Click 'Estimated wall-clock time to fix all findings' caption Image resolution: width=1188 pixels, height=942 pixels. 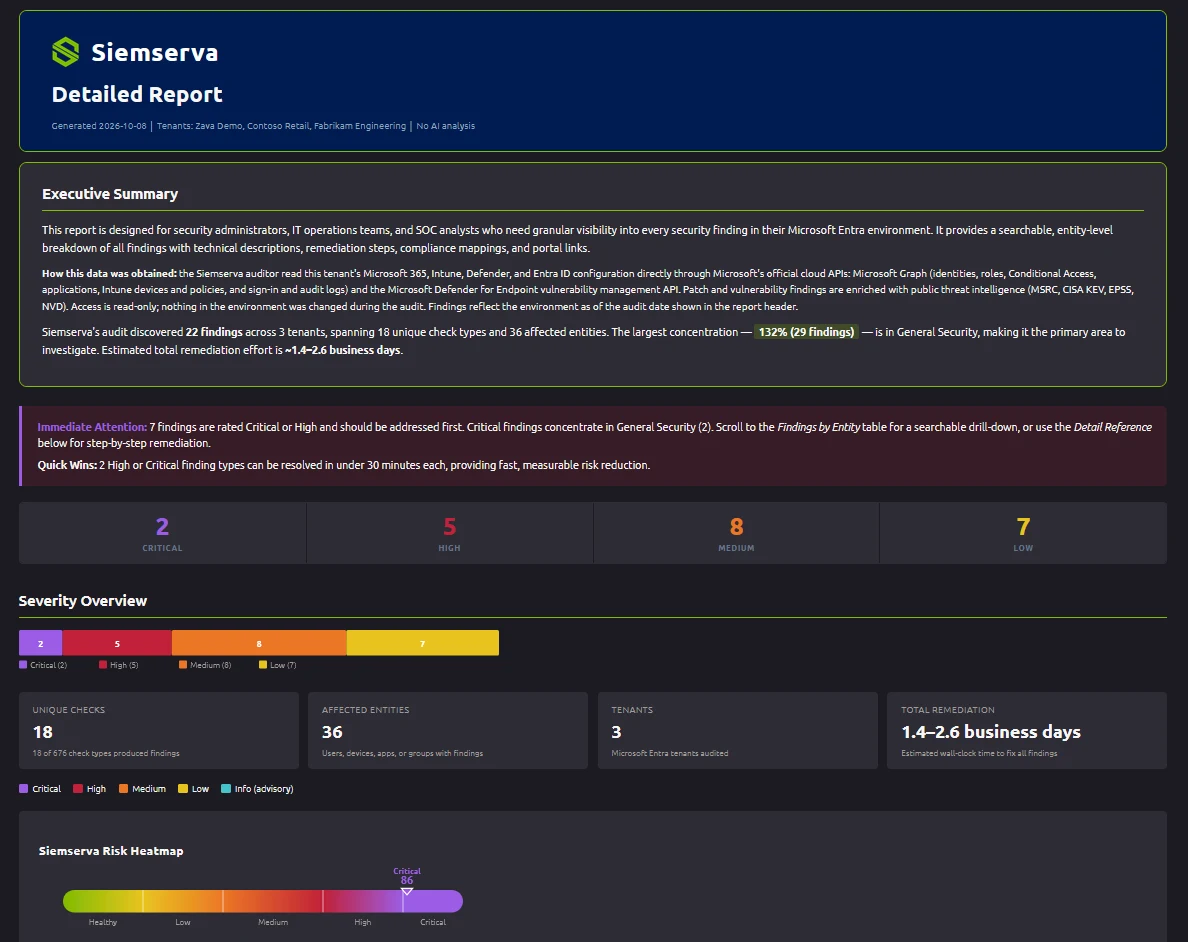979,753
